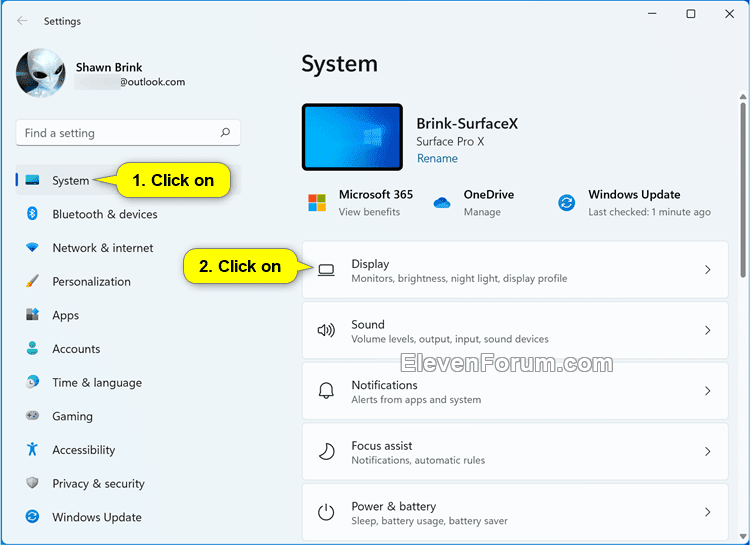Click the Find a setting search box
The image size is (750, 545).
coord(118,133)
